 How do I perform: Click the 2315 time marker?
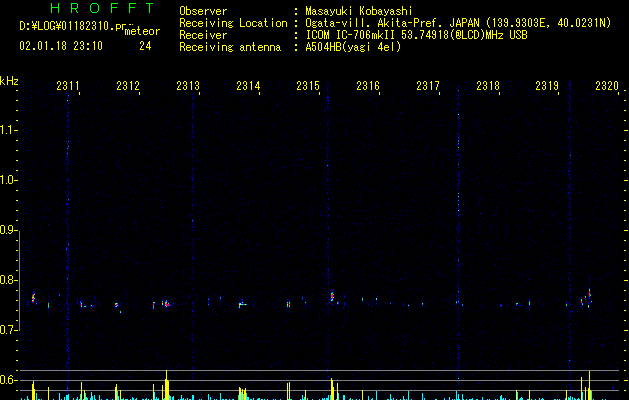(x=308, y=85)
